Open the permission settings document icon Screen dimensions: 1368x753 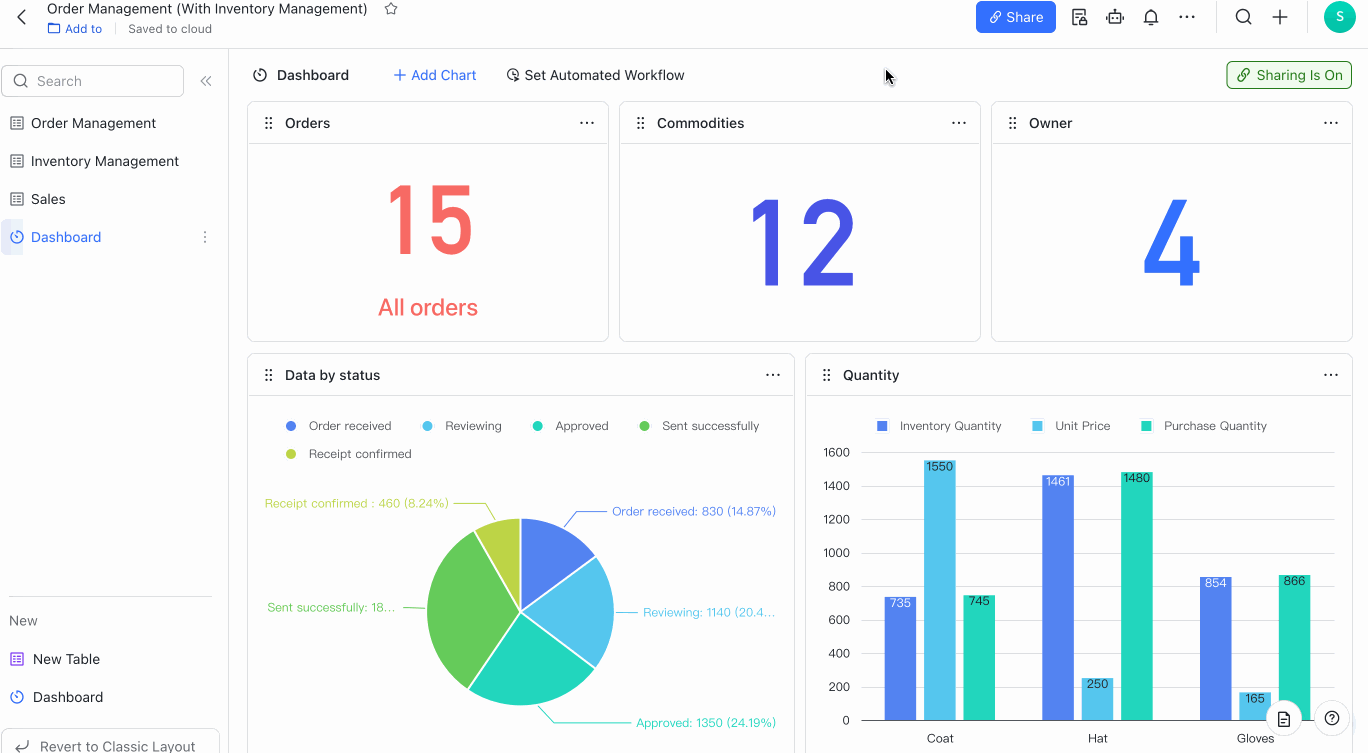1079,17
